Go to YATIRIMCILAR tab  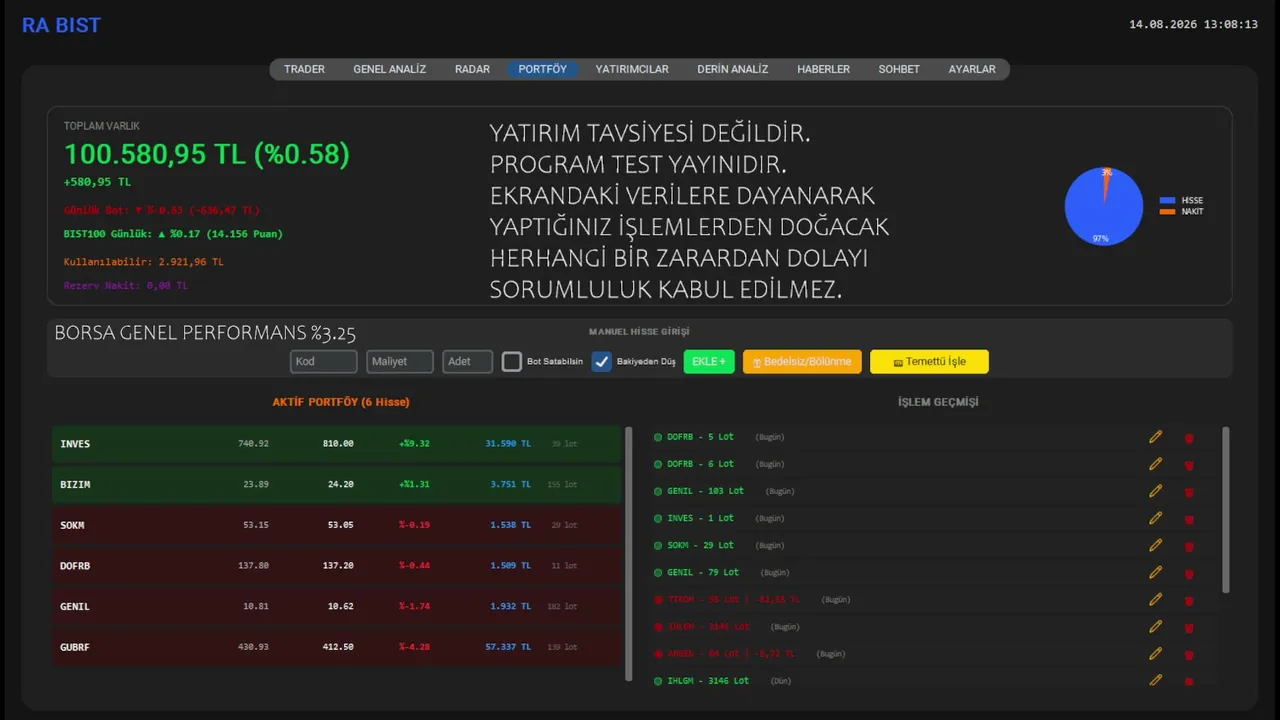[x=632, y=69]
